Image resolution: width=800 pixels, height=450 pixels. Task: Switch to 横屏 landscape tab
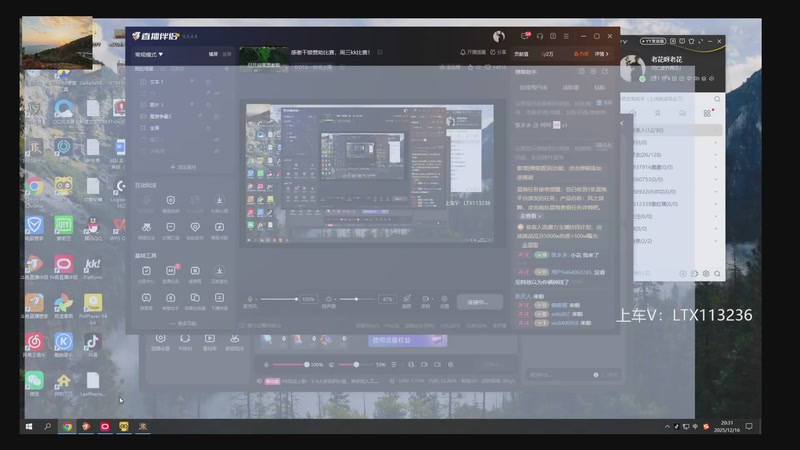click(x=213, y=54)
